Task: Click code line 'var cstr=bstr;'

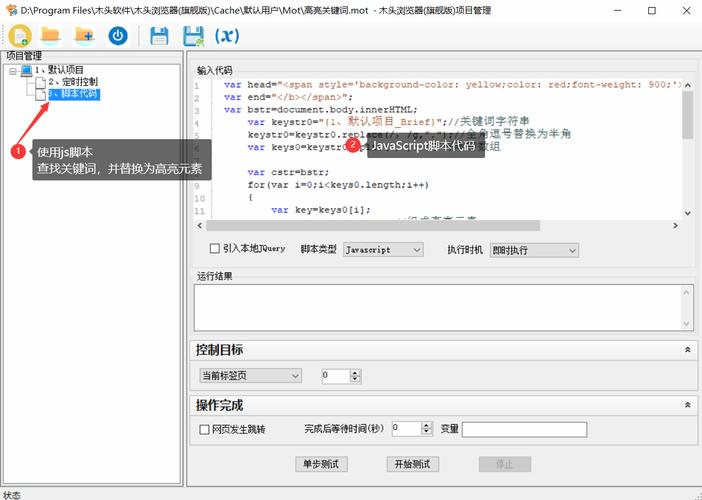Action: (288, 172)
